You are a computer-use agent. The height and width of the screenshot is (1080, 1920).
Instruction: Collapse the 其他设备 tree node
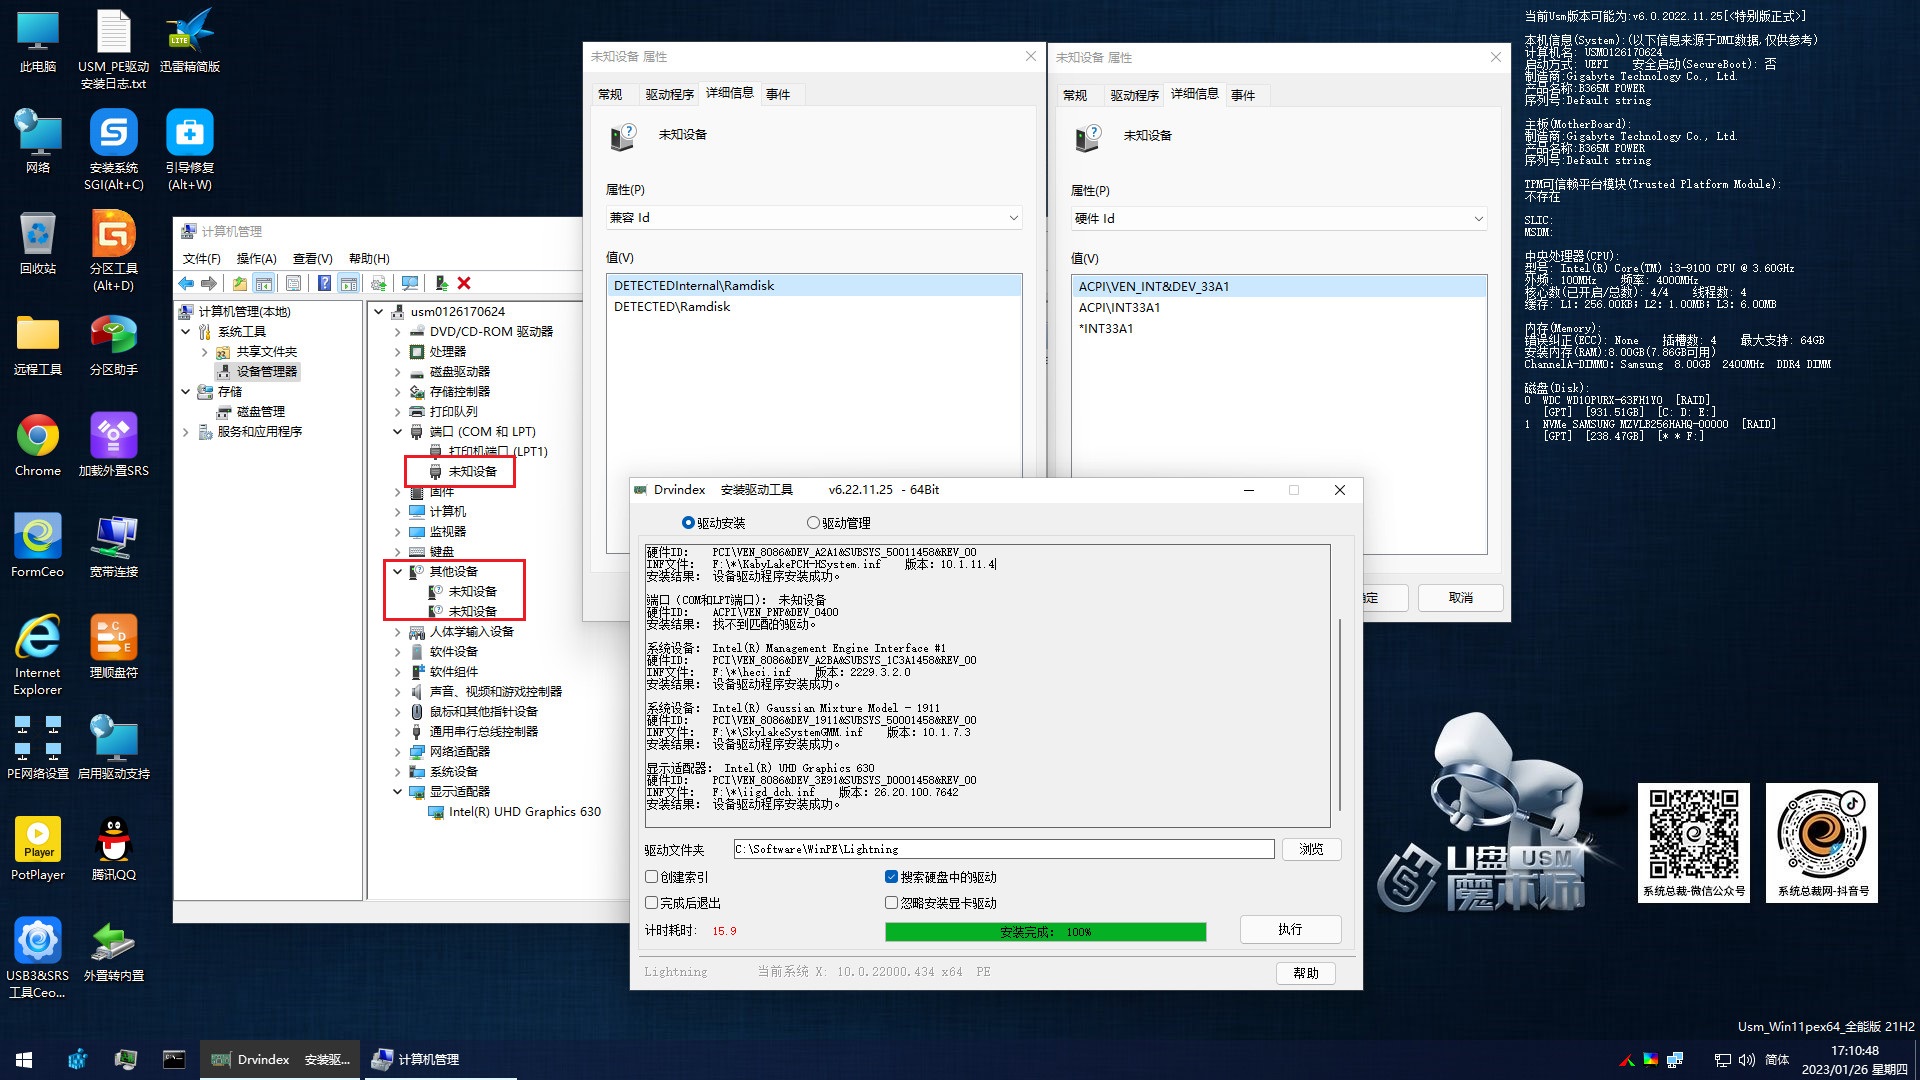[398, 571]
